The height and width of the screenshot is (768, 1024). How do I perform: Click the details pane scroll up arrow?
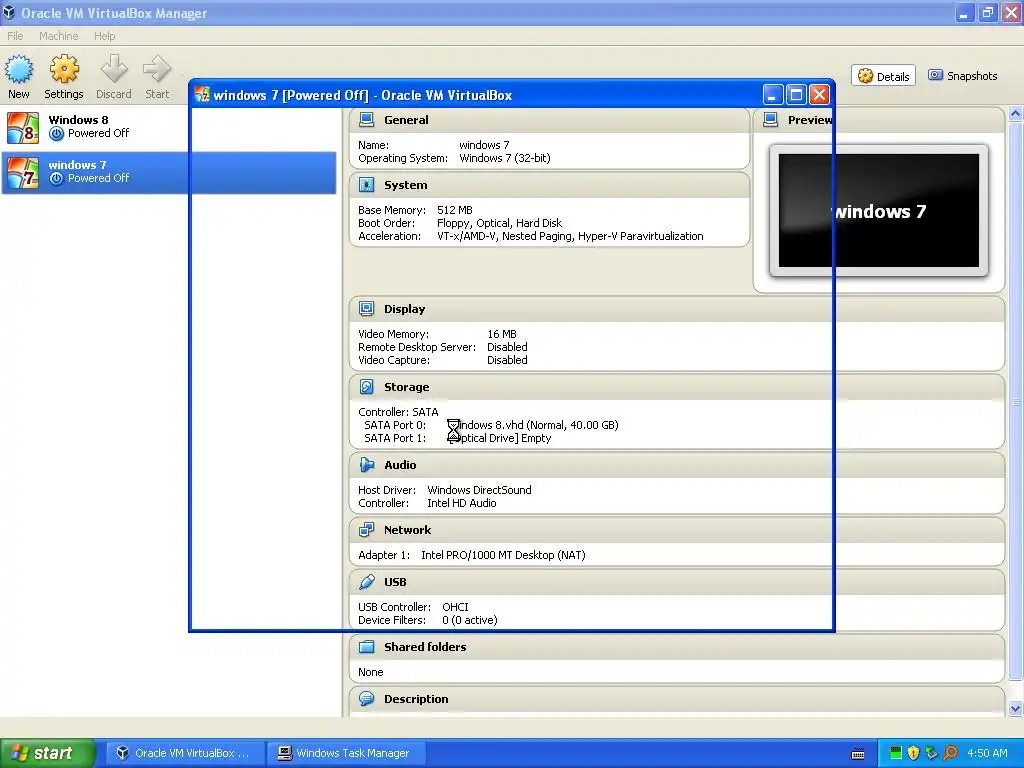1015,114
